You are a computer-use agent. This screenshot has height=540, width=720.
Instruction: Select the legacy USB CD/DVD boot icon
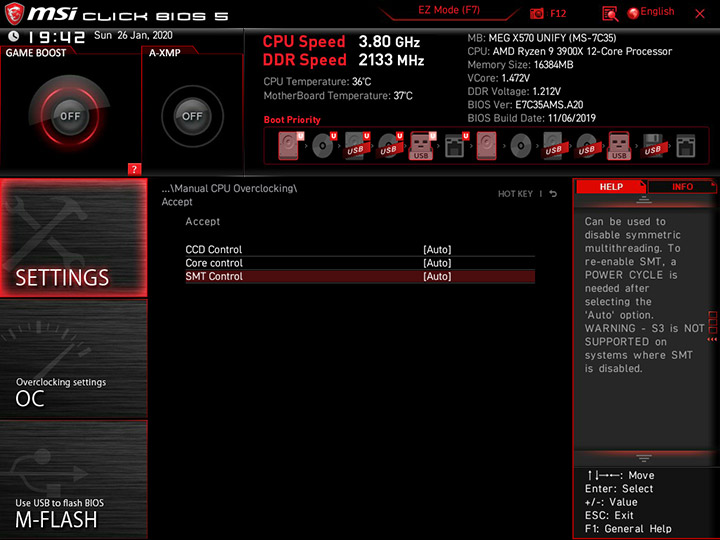pyautogui.click(x=587, y=146)
